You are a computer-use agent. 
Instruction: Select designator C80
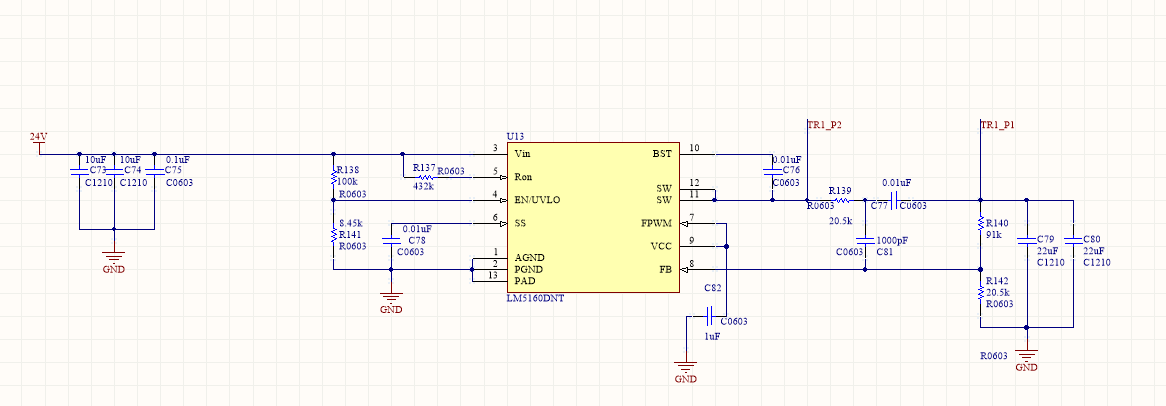[1092, 240]
